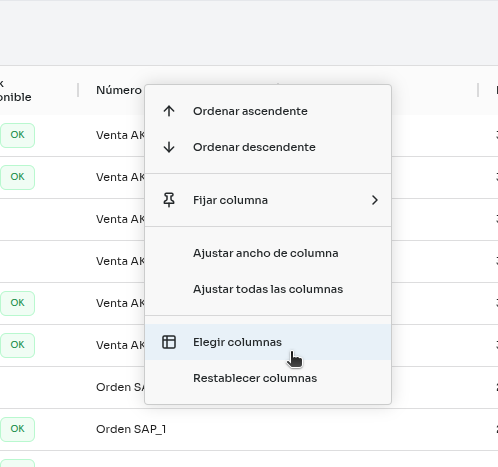Expand the Fijar columna chevron arrow
Screen dimensions: 498x467
375,200
